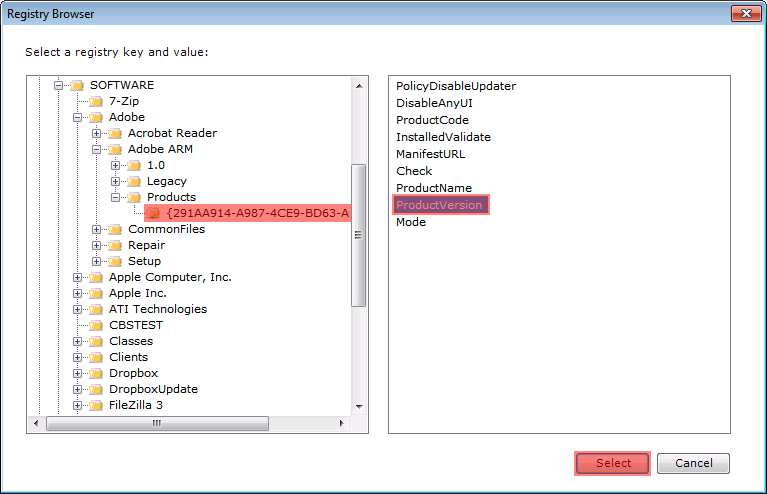Screen dimensions: 767x494
Task: Click the Clients folder icon
Action: [96, 358]
